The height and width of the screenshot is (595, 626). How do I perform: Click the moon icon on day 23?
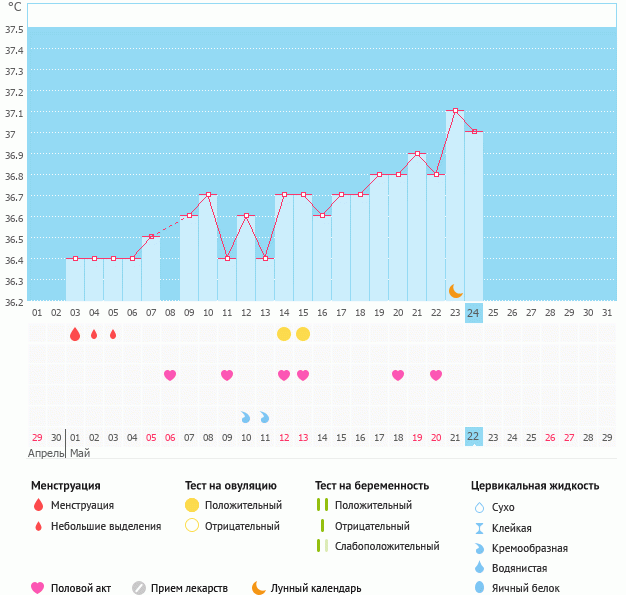(455, 291)
